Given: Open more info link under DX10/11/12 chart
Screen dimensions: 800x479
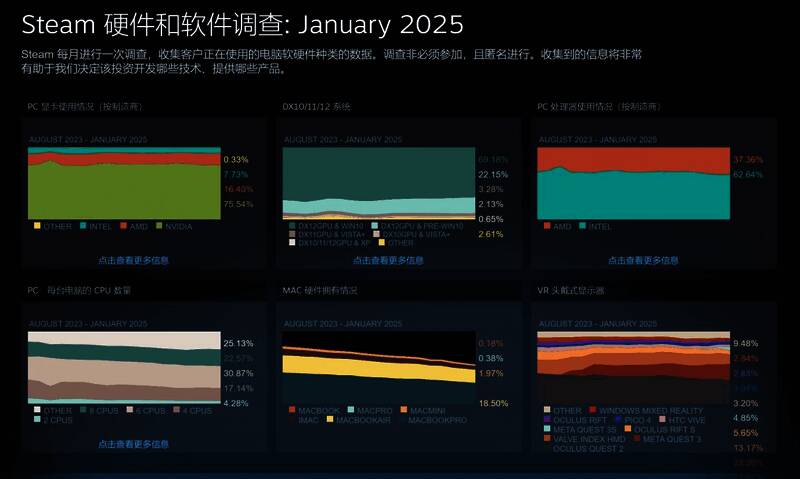Looking at the screenshot, I should (388, 260).
